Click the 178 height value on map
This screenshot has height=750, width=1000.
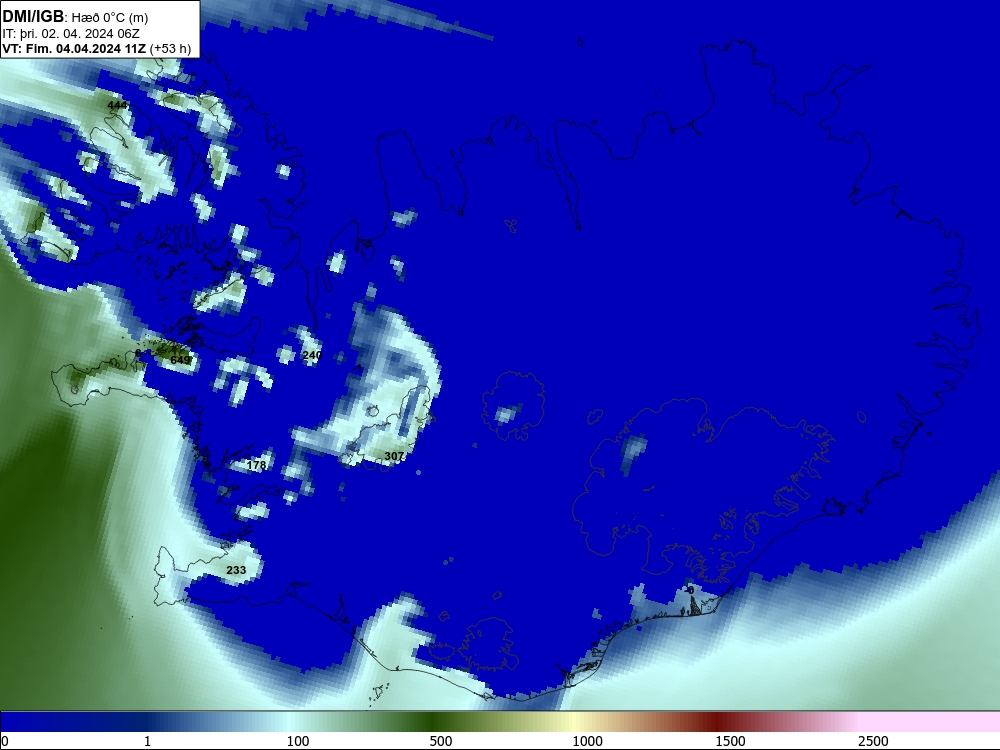coord(256,465)
